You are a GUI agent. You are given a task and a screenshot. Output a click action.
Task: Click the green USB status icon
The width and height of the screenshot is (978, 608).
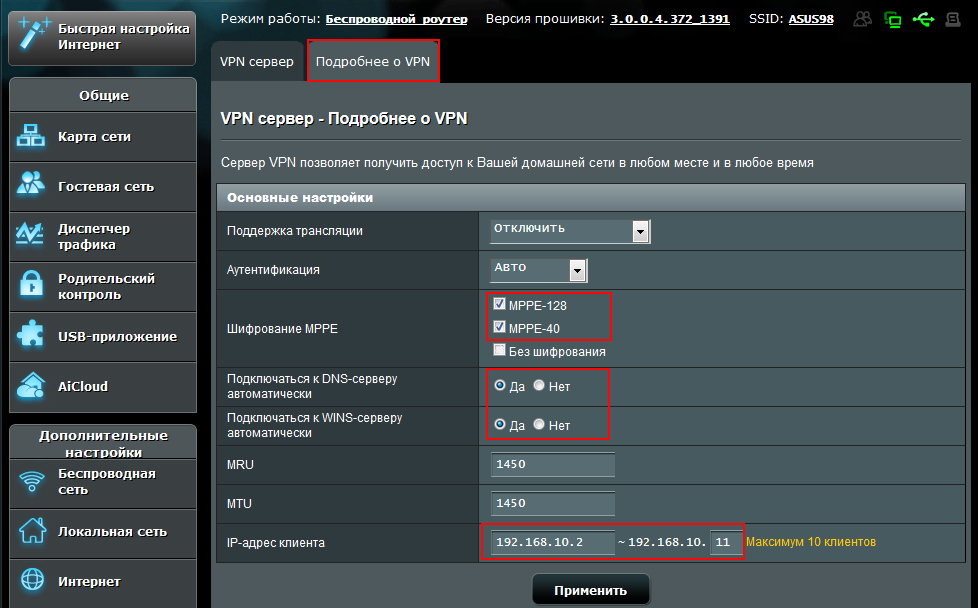(x=924, y=19)
